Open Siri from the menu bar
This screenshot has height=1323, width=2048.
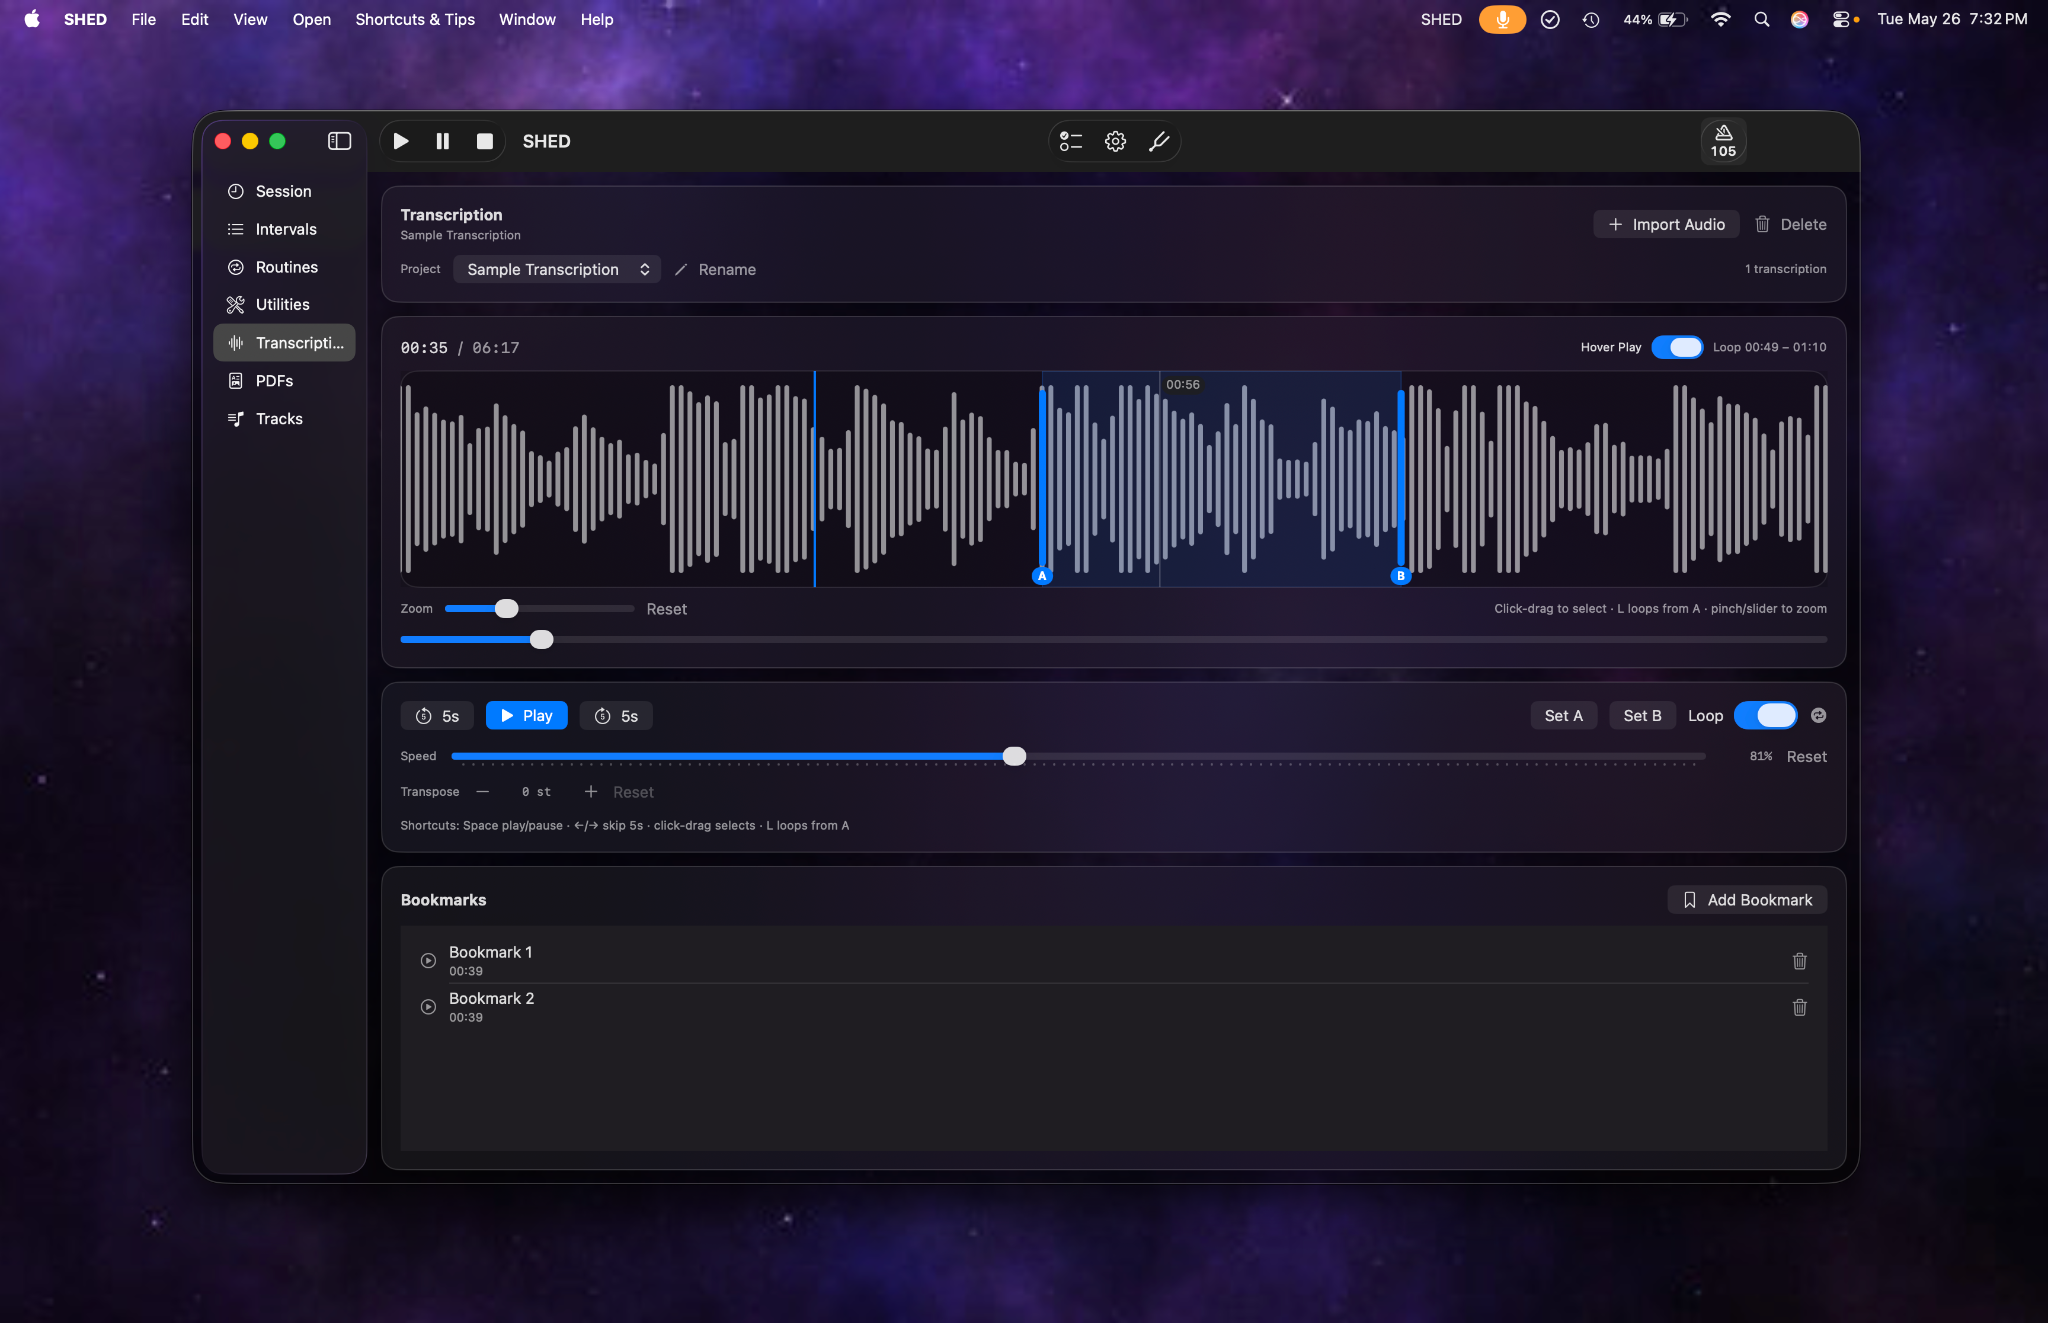click(1799, 19)
